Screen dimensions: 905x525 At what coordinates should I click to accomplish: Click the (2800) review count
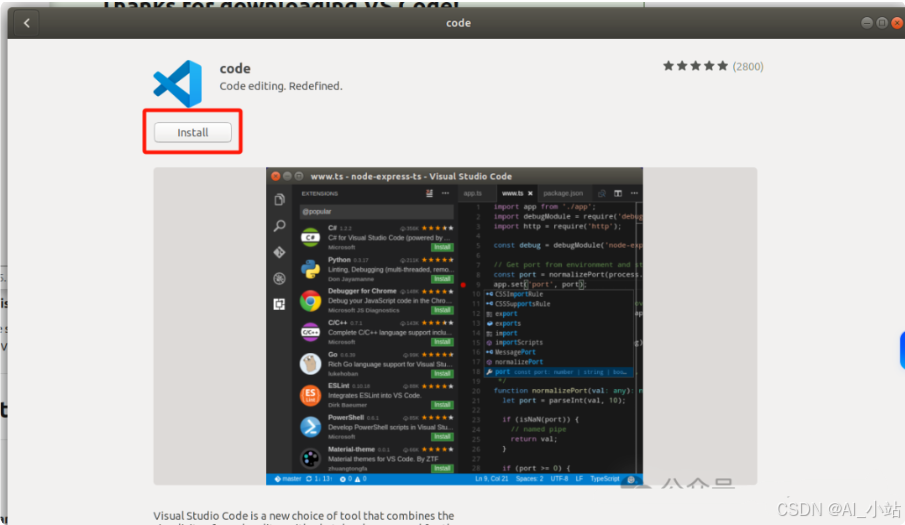click(x=748, y=67)
